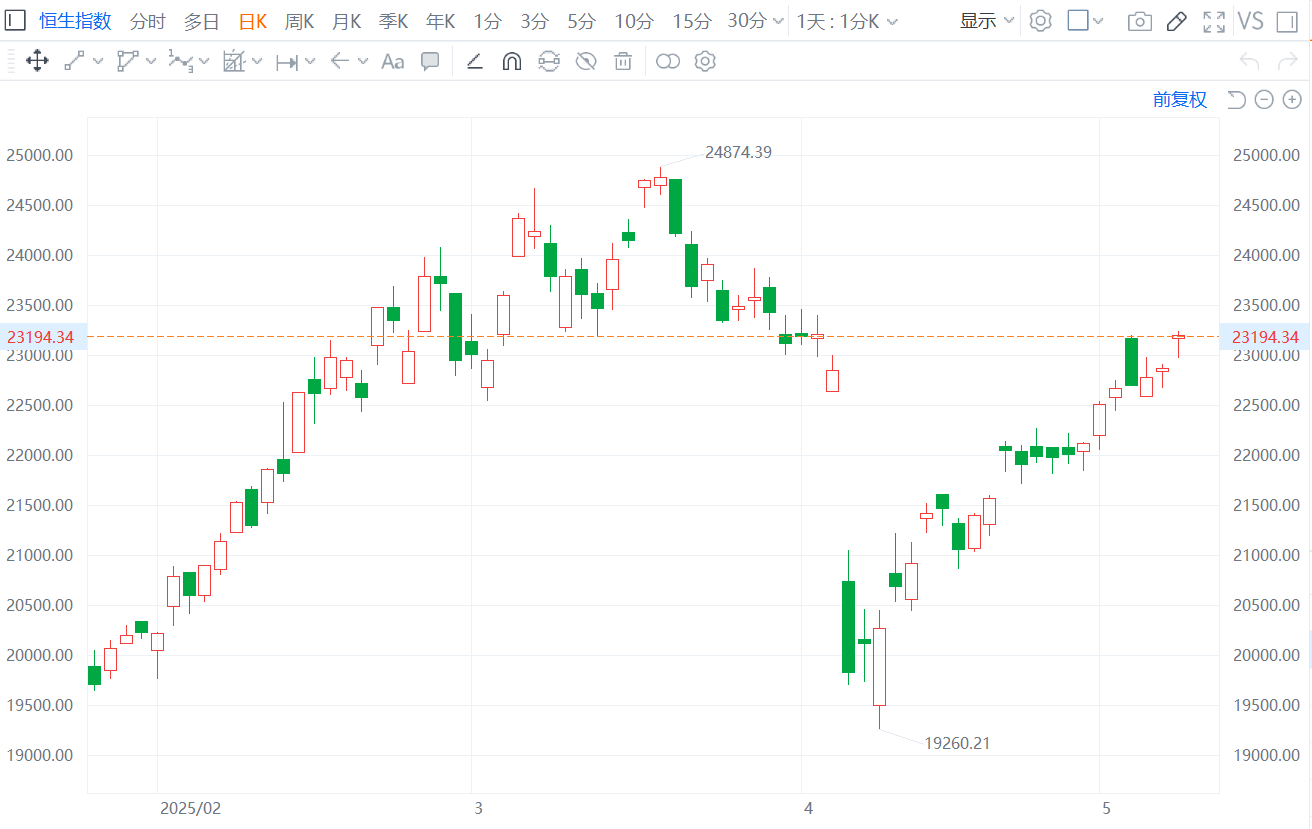The height and width of the screenshot is (829, 1312).
Task: Expand the pattern tool dropdown arrow
Action: click(x=257, y=62)
